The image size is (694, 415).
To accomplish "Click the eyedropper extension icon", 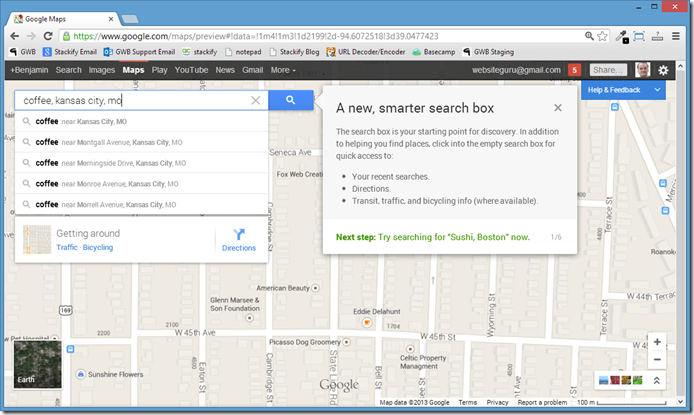I will coord(622,37).
